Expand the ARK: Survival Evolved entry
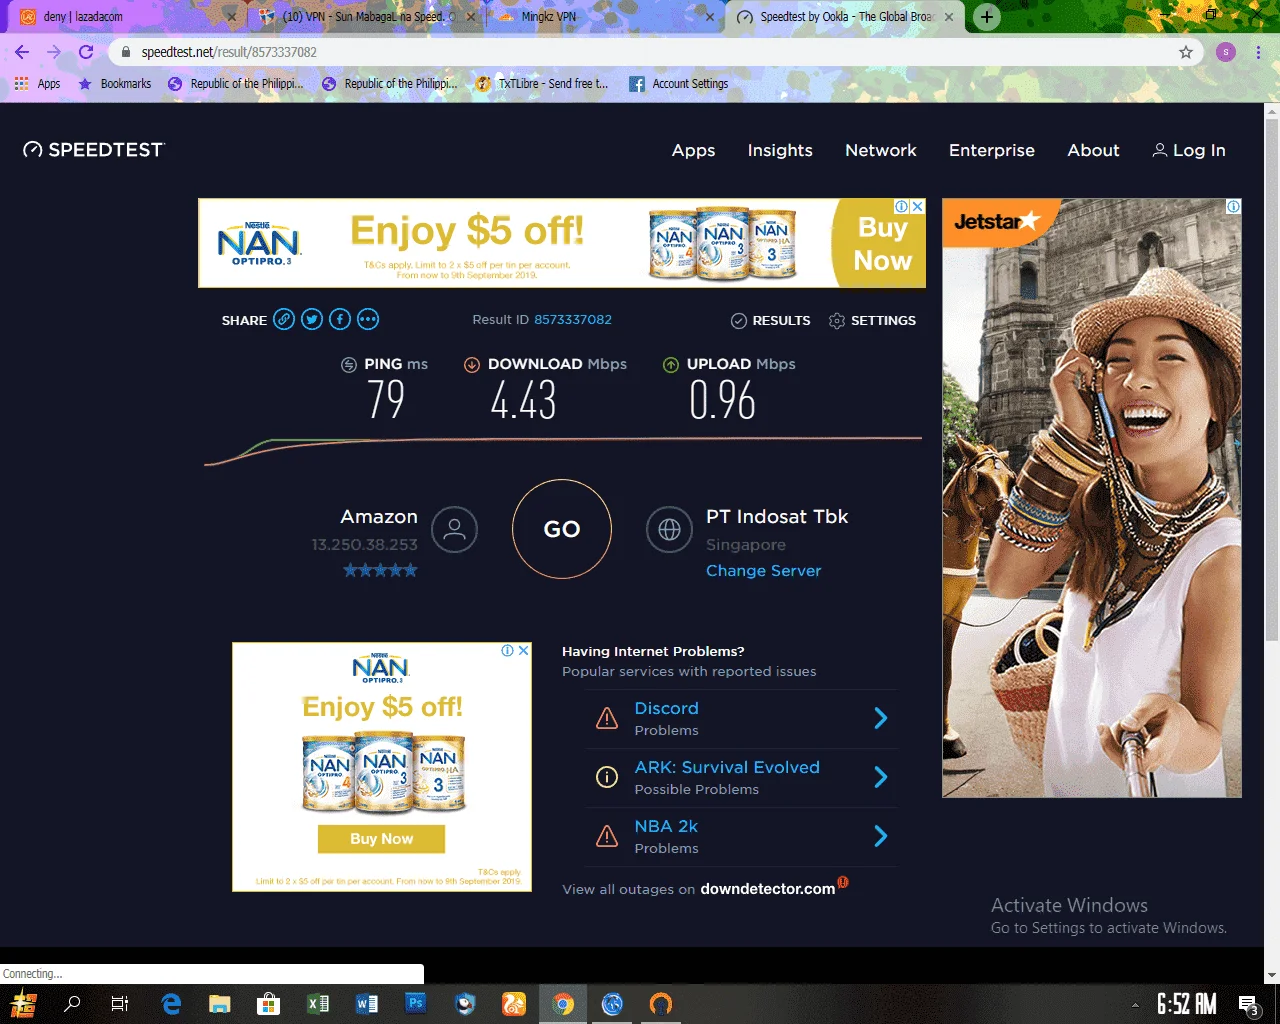The width and height of the screenshot is (1280, 1024). 881,777
